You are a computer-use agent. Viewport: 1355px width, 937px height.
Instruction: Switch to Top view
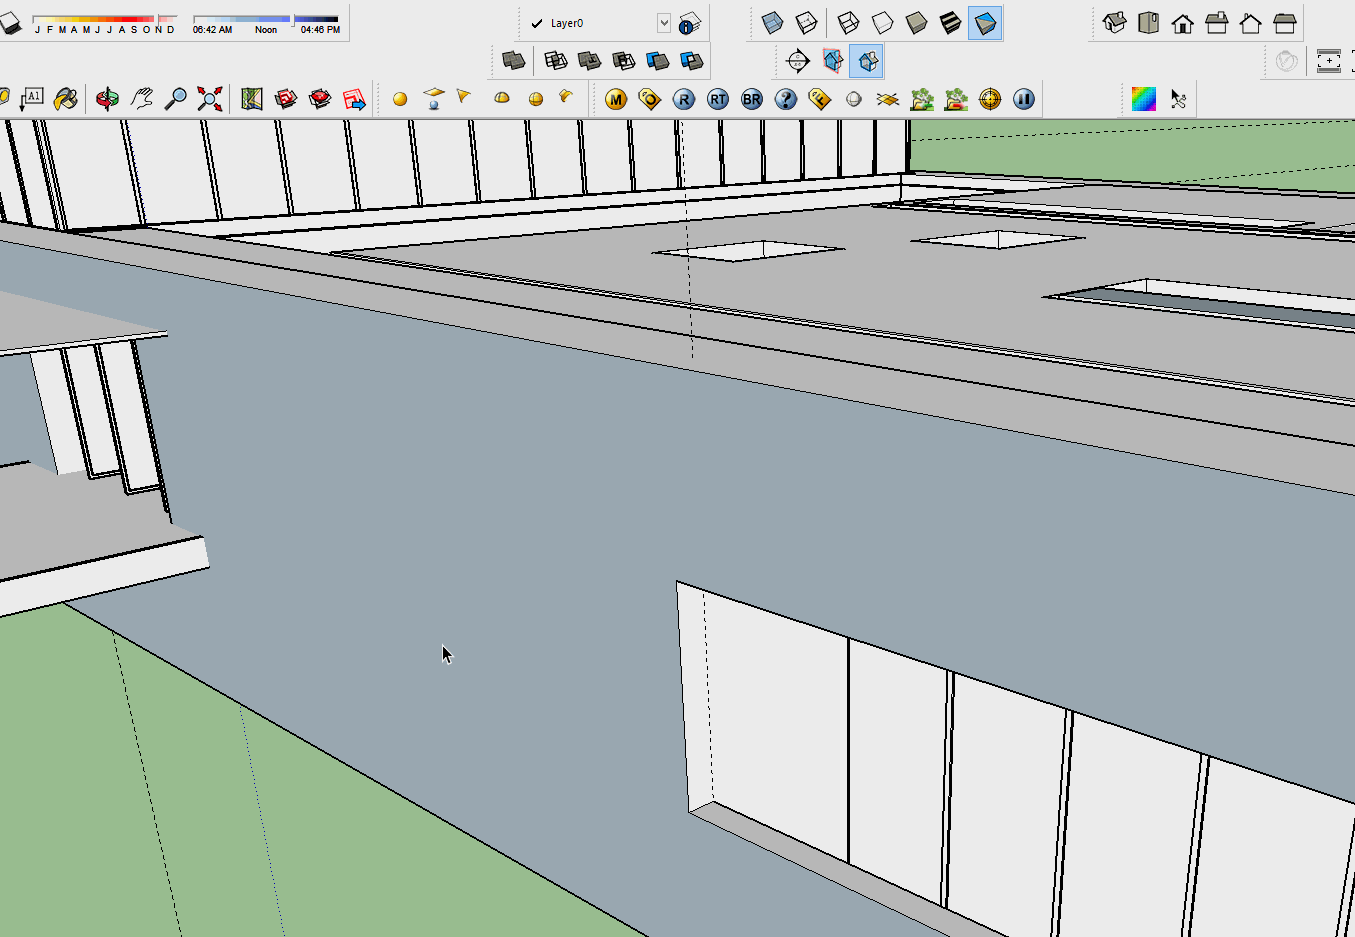click(1149, 23)
